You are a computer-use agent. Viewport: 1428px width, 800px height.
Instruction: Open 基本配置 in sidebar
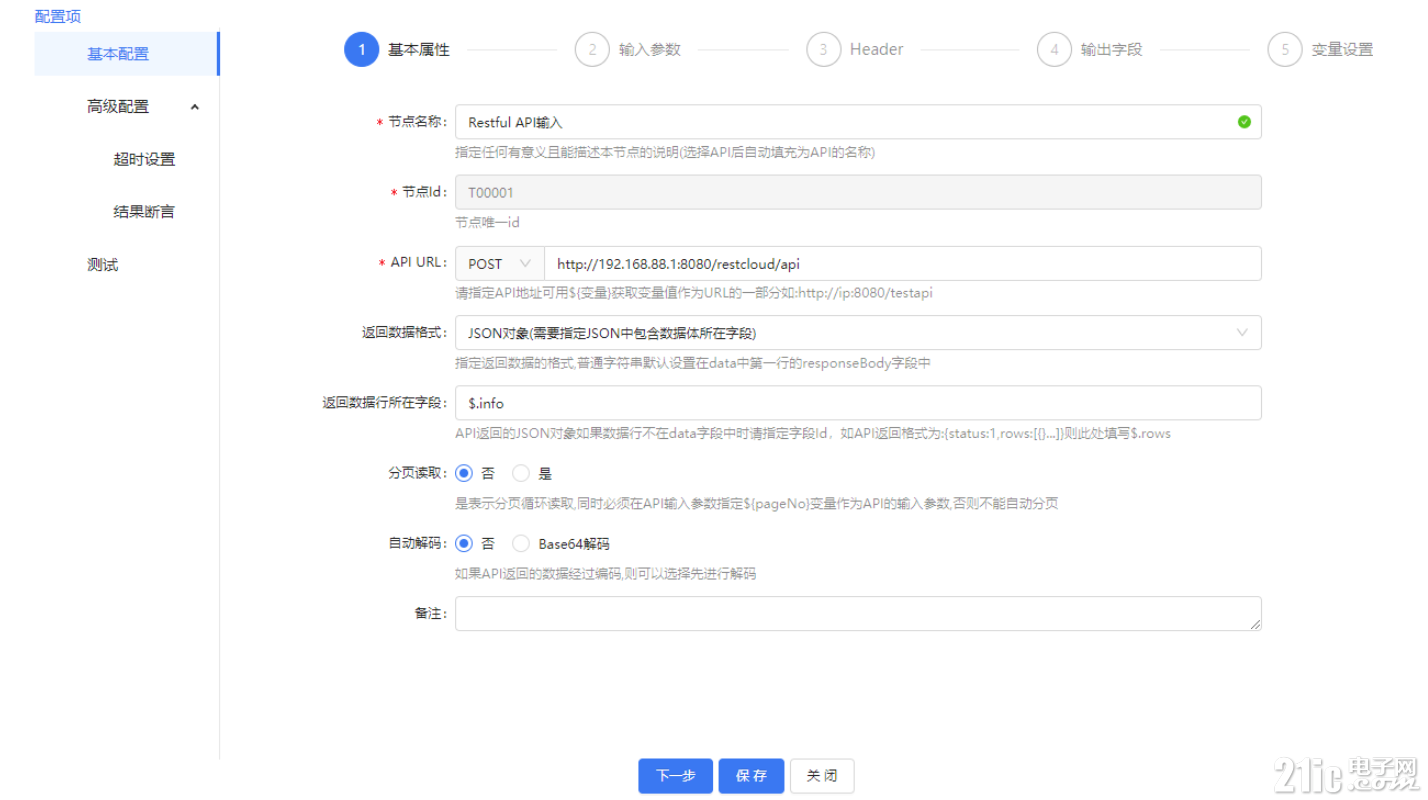[x=126, y=54]
